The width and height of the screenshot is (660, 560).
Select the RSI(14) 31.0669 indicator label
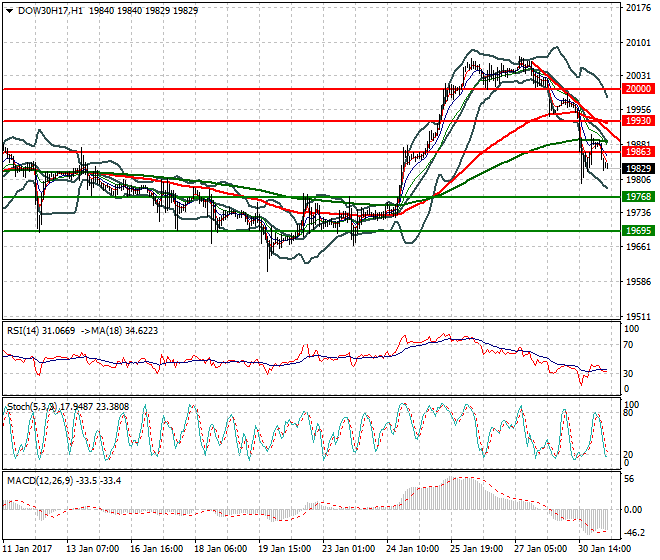[x=41, y=331]
